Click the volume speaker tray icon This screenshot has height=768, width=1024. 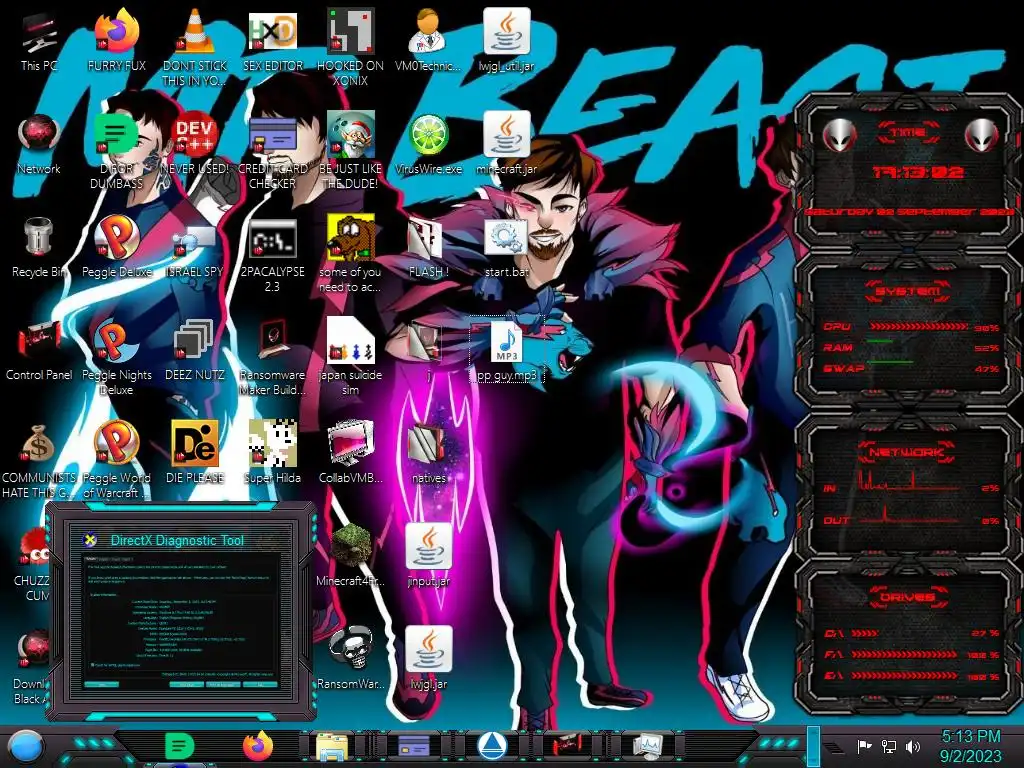pyautogui.click(x=913, y=746)
